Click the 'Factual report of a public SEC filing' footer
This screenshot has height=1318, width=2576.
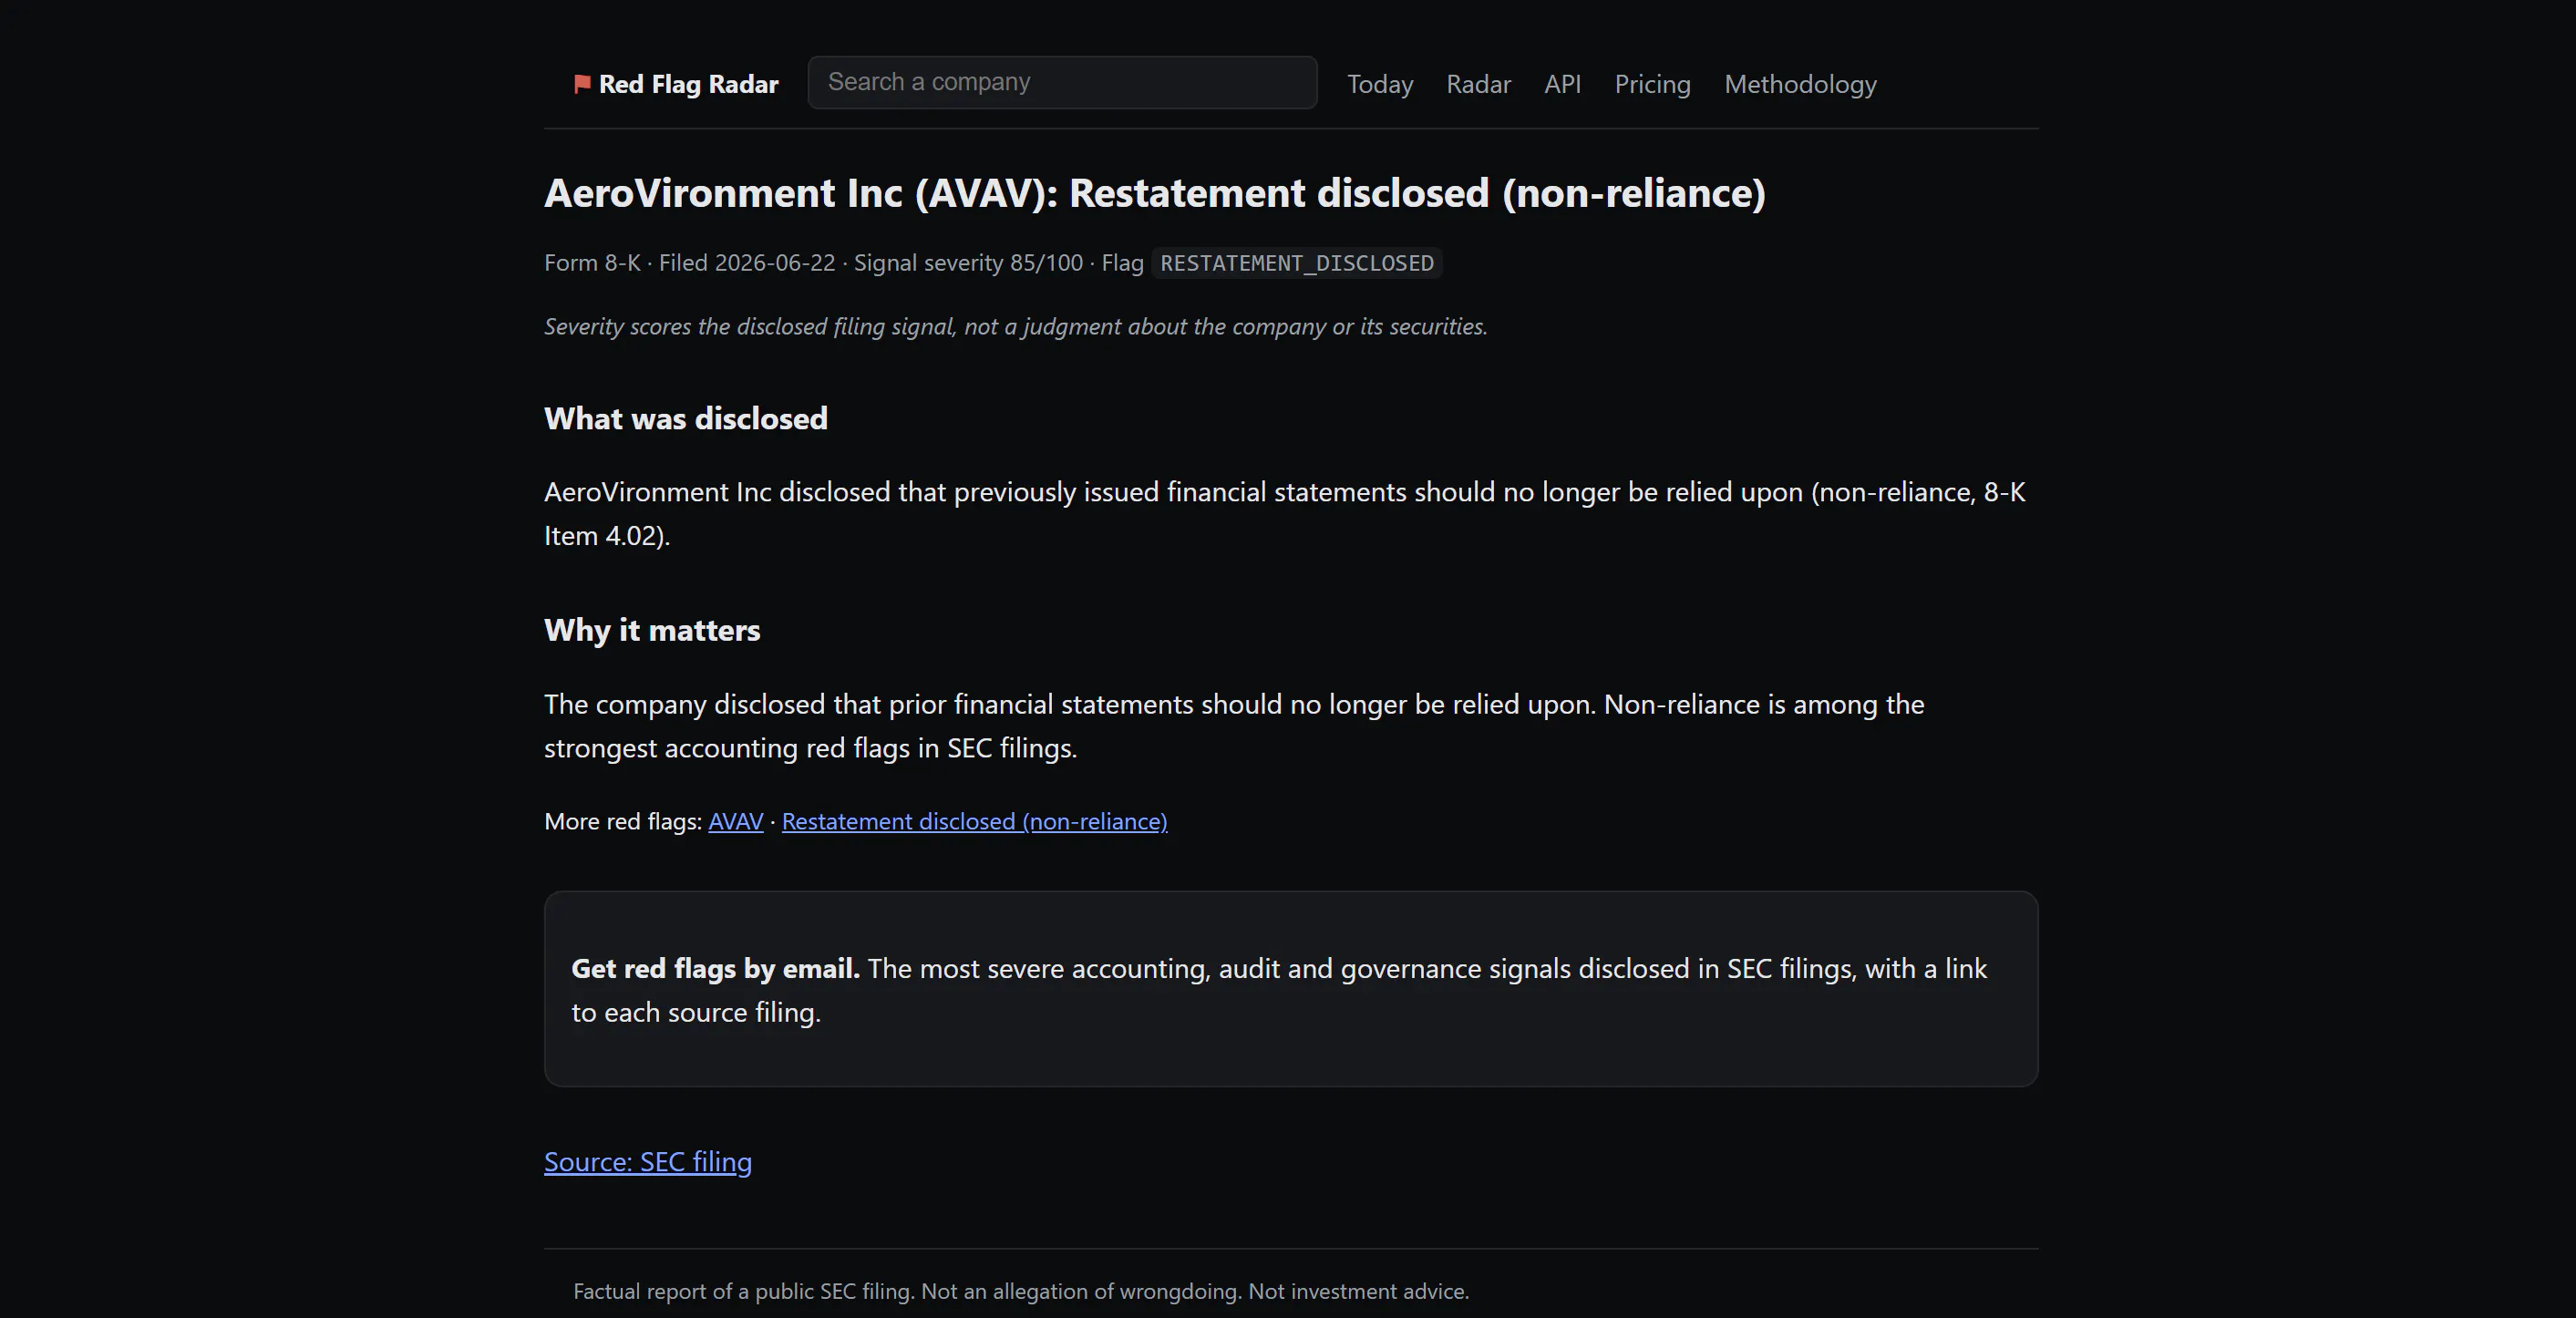(x=1021, y=1291)
